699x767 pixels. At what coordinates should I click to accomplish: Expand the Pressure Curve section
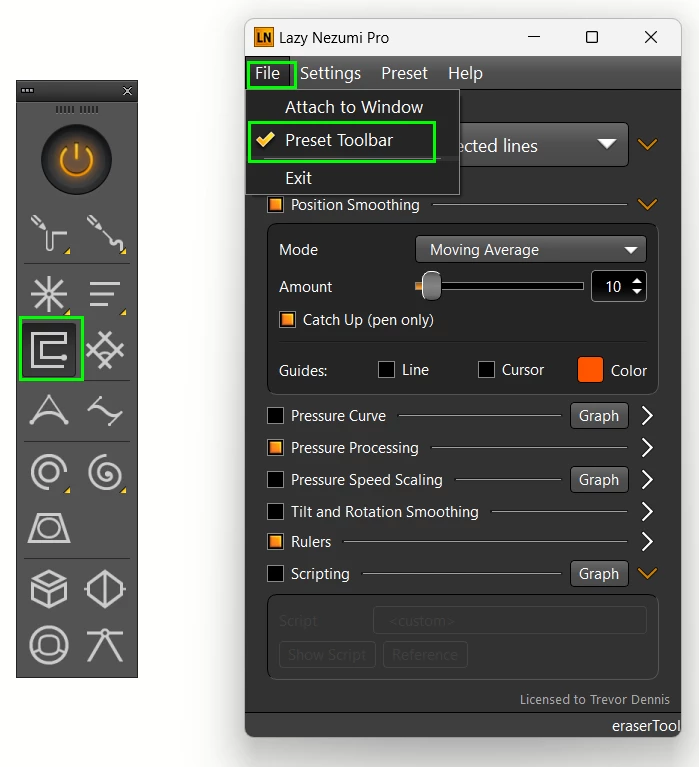647,416
